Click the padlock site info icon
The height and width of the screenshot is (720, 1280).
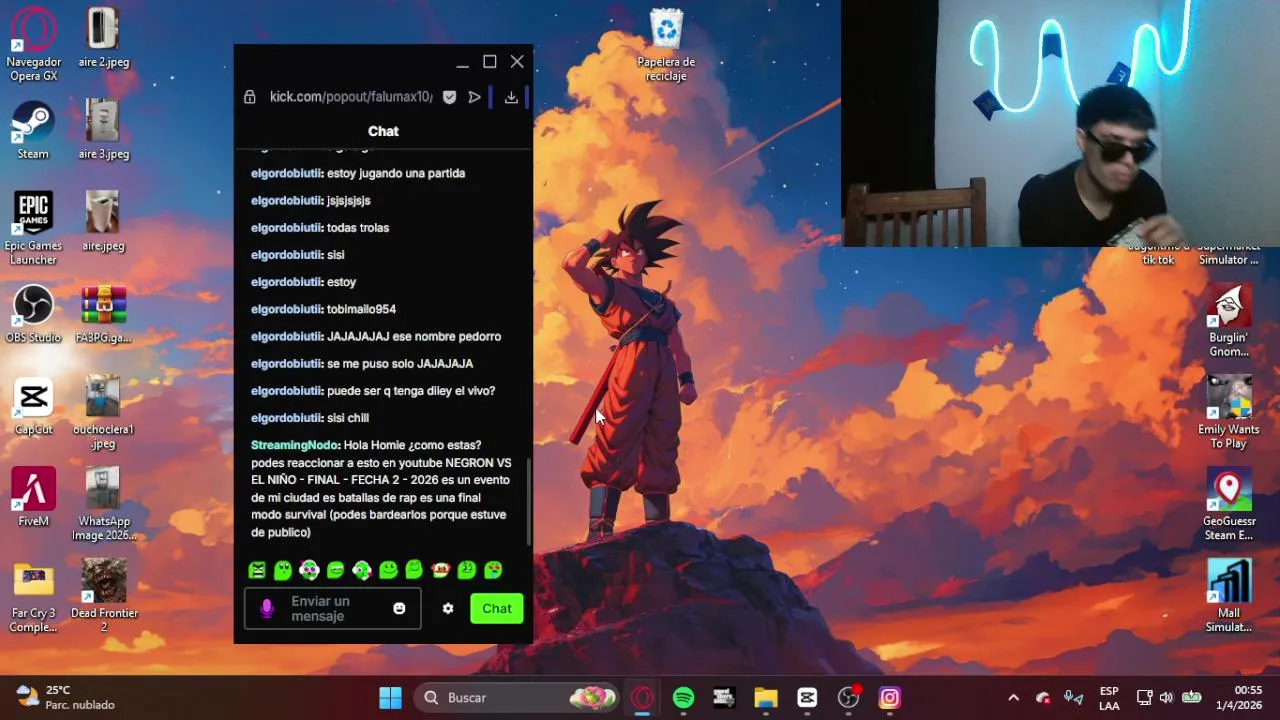tap(249, 97)
